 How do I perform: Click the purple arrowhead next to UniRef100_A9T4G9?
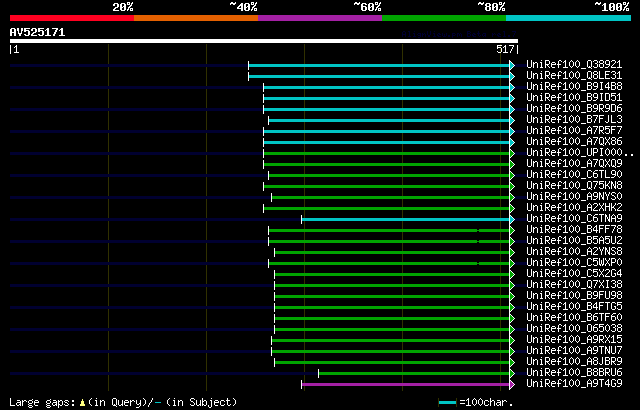(512, 385)
